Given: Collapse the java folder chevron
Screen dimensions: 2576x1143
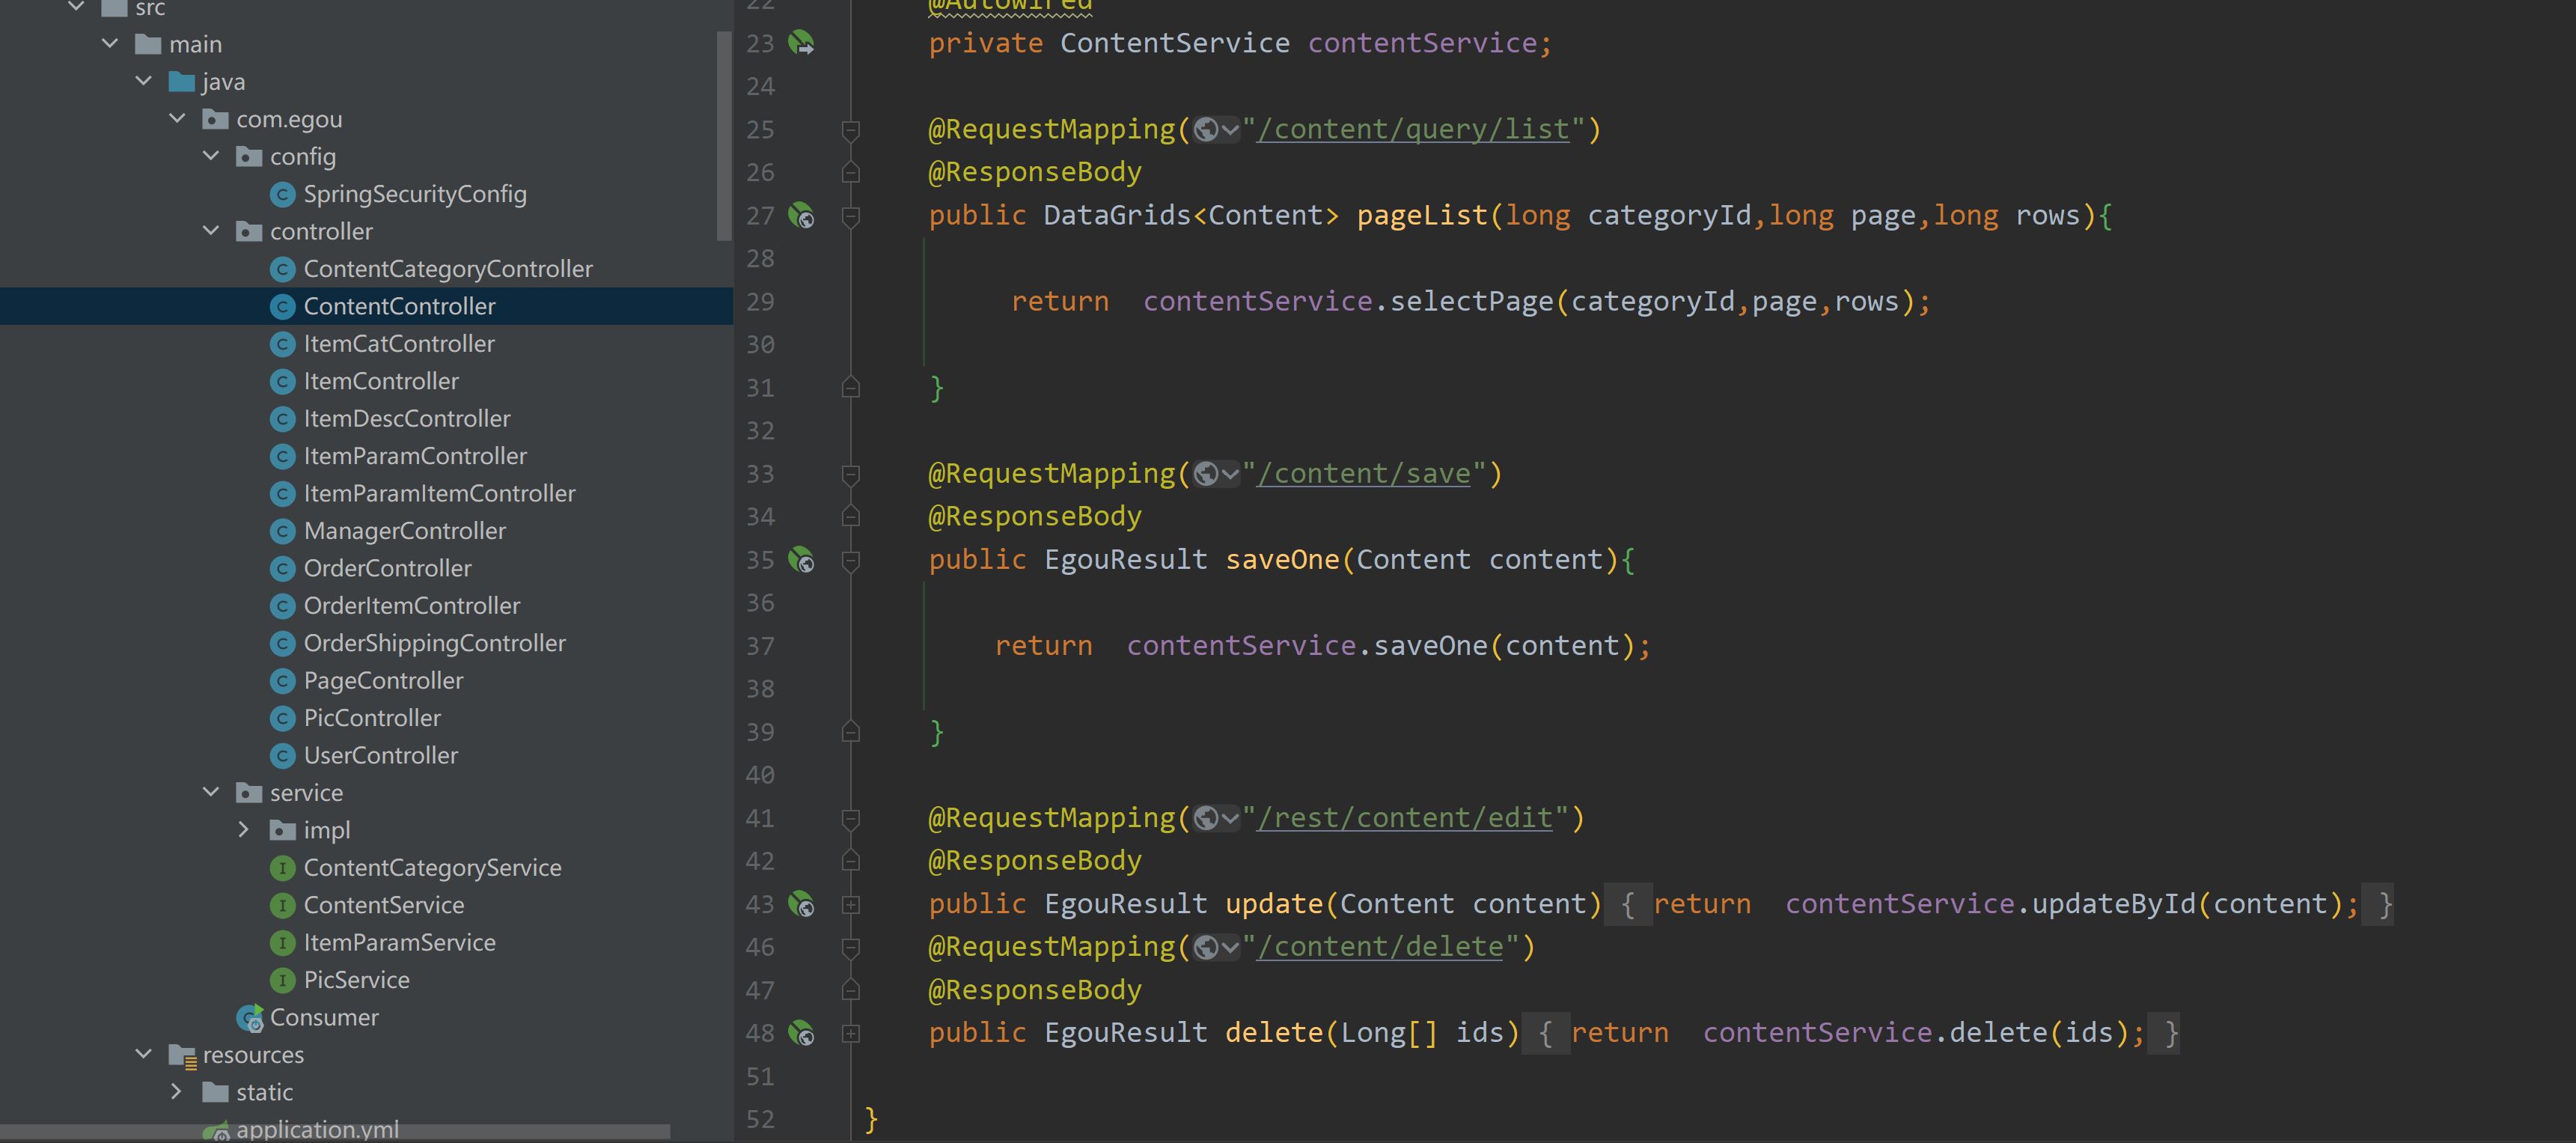Looking at the screenshot, I should pos(144,81).
